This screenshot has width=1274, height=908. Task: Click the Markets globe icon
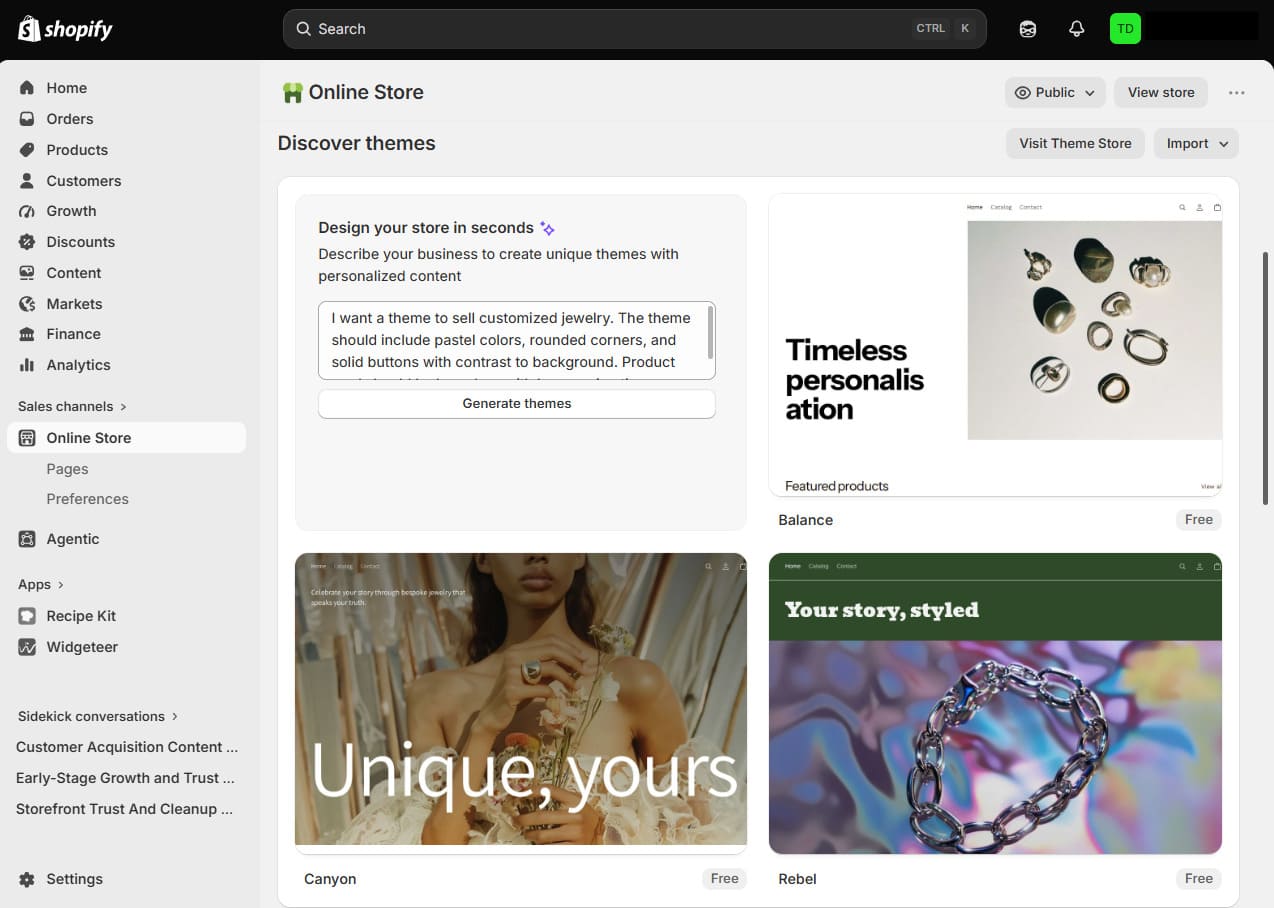click(x=27, y=304)
